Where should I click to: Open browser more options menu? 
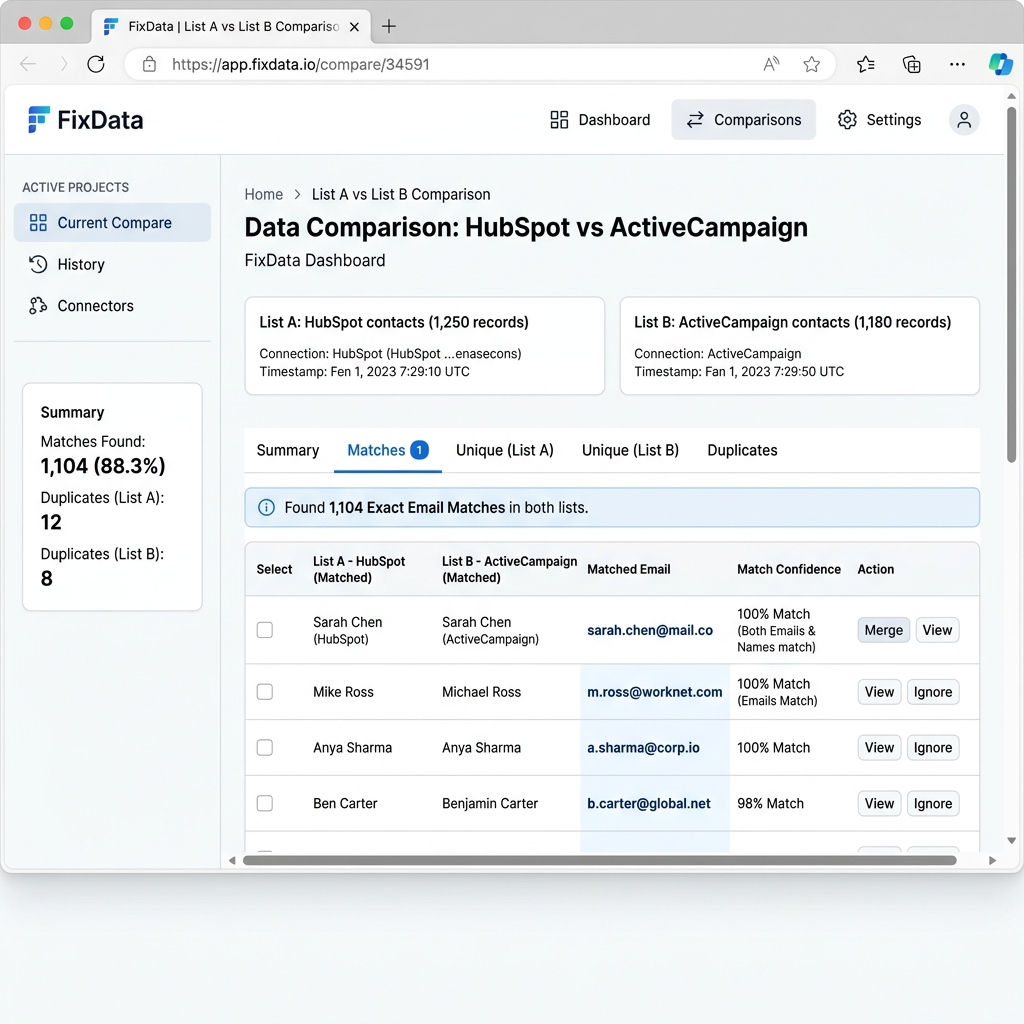click(957, 64)
